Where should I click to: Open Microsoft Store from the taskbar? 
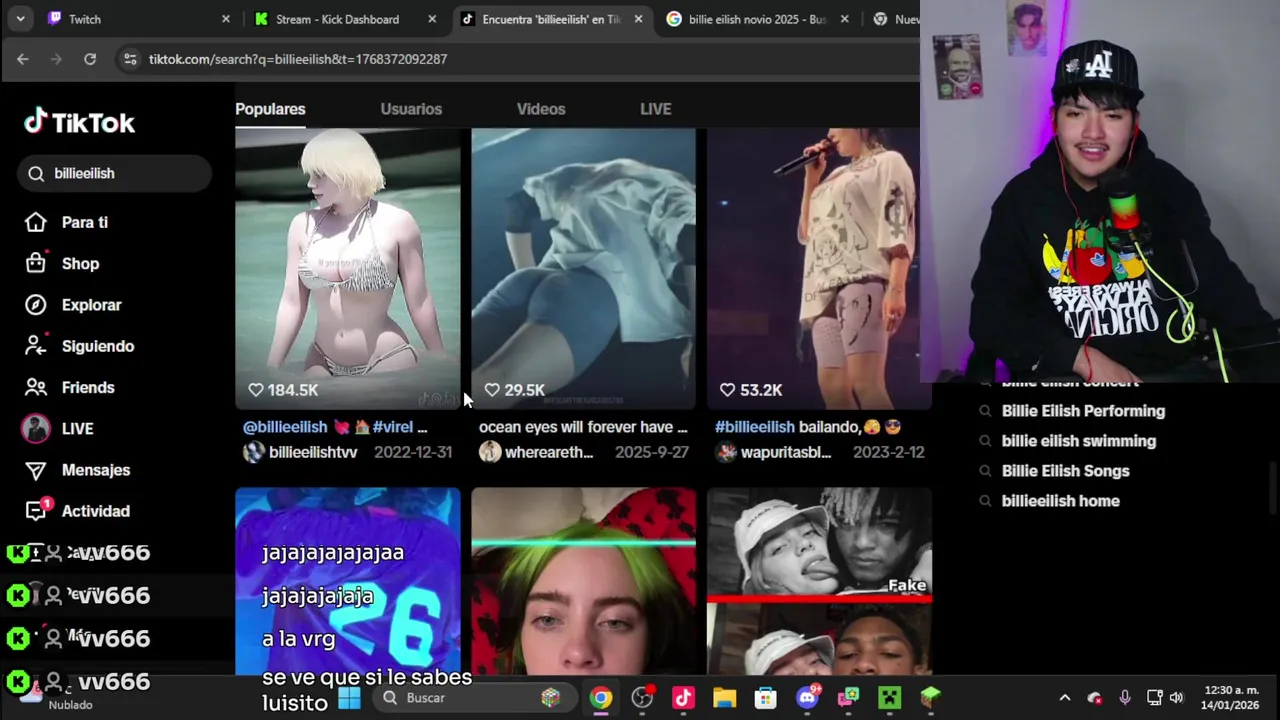(x=765, y=698)
